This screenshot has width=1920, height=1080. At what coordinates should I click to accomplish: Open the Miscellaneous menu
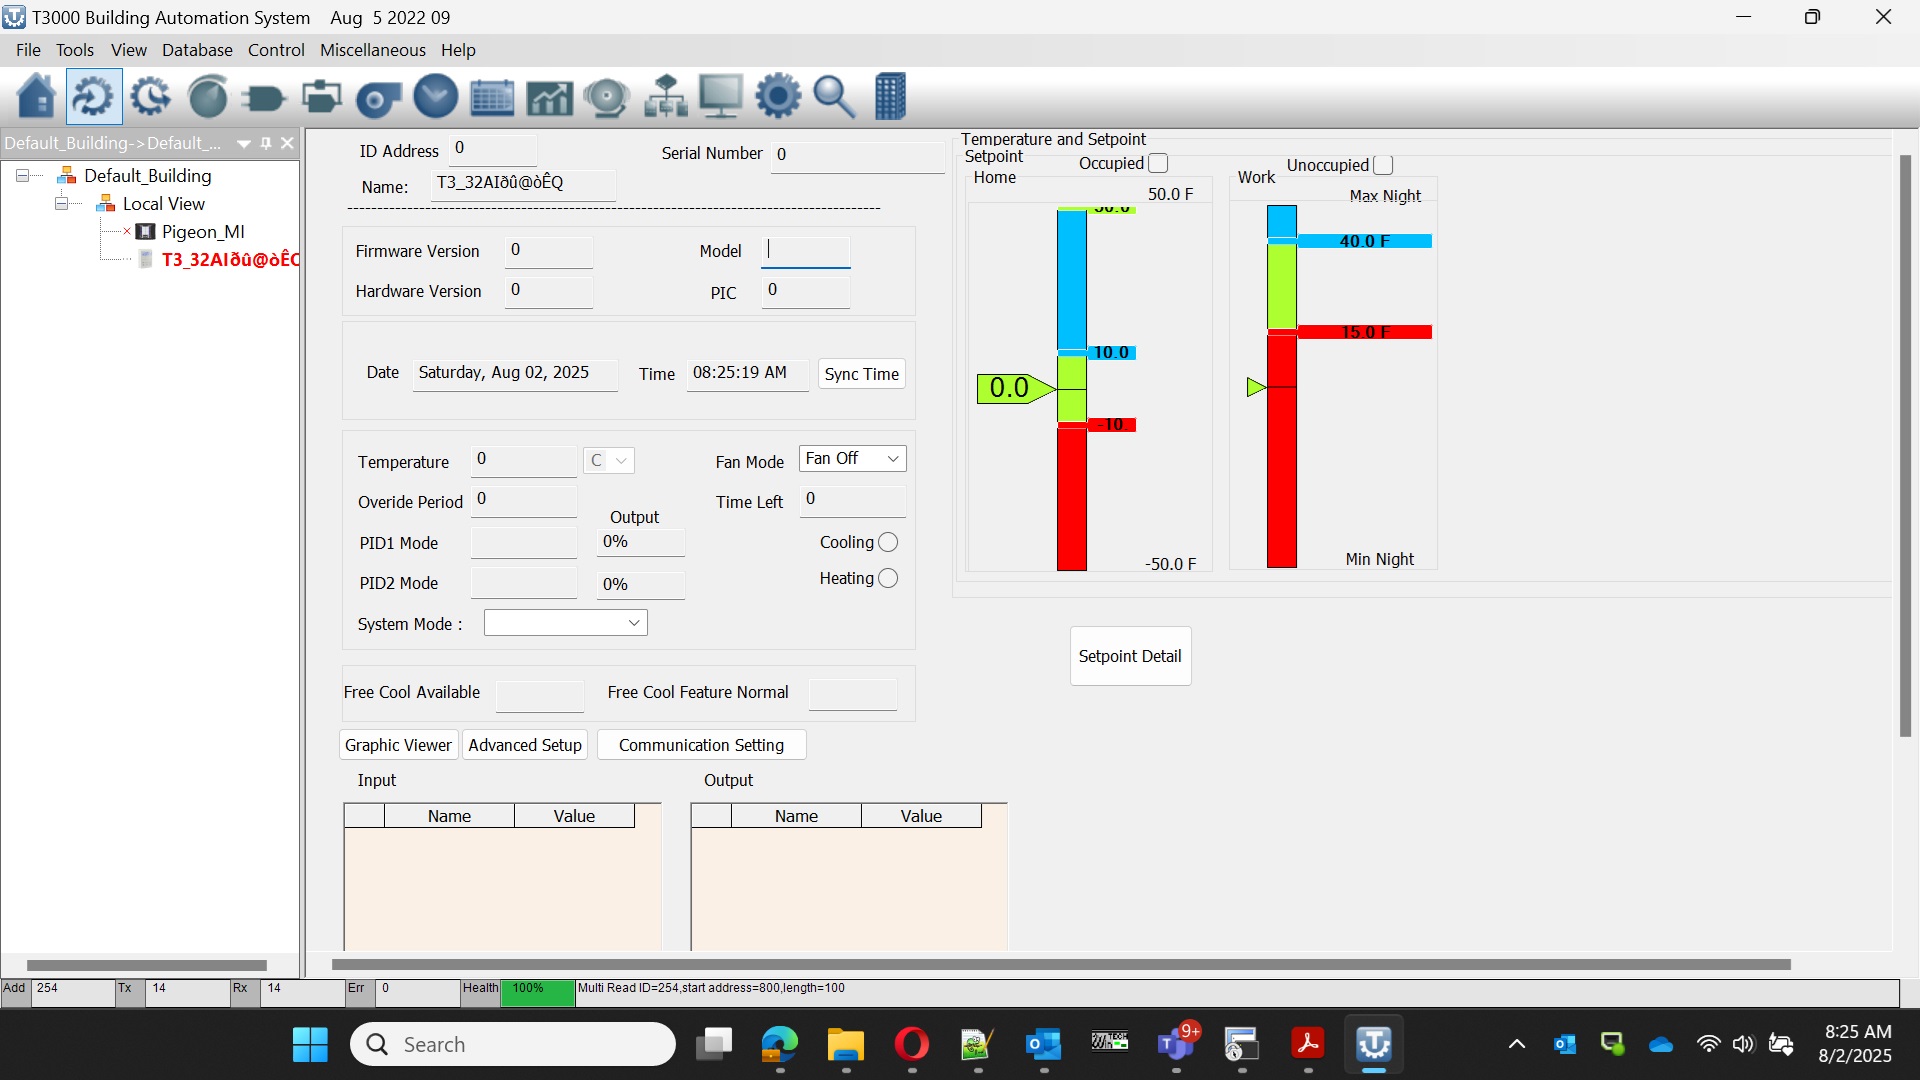373,50
